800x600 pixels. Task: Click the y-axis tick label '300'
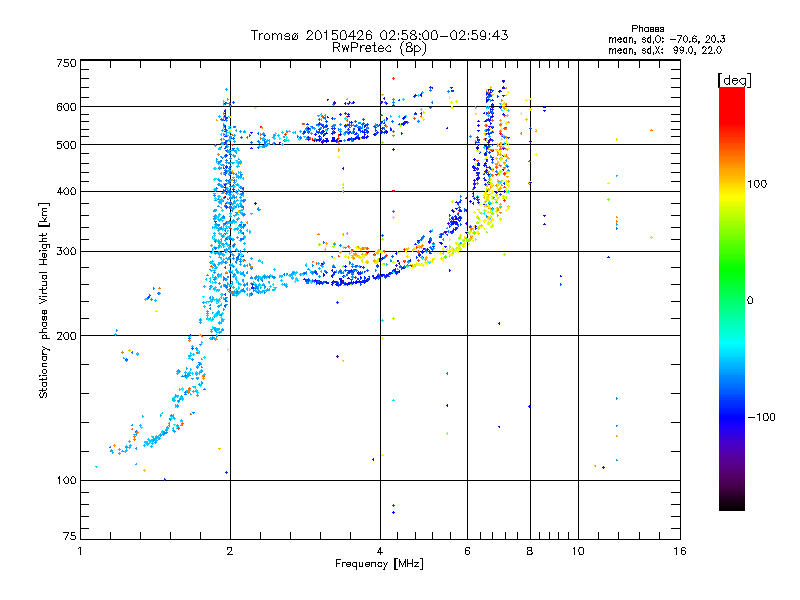pos(66,252)
